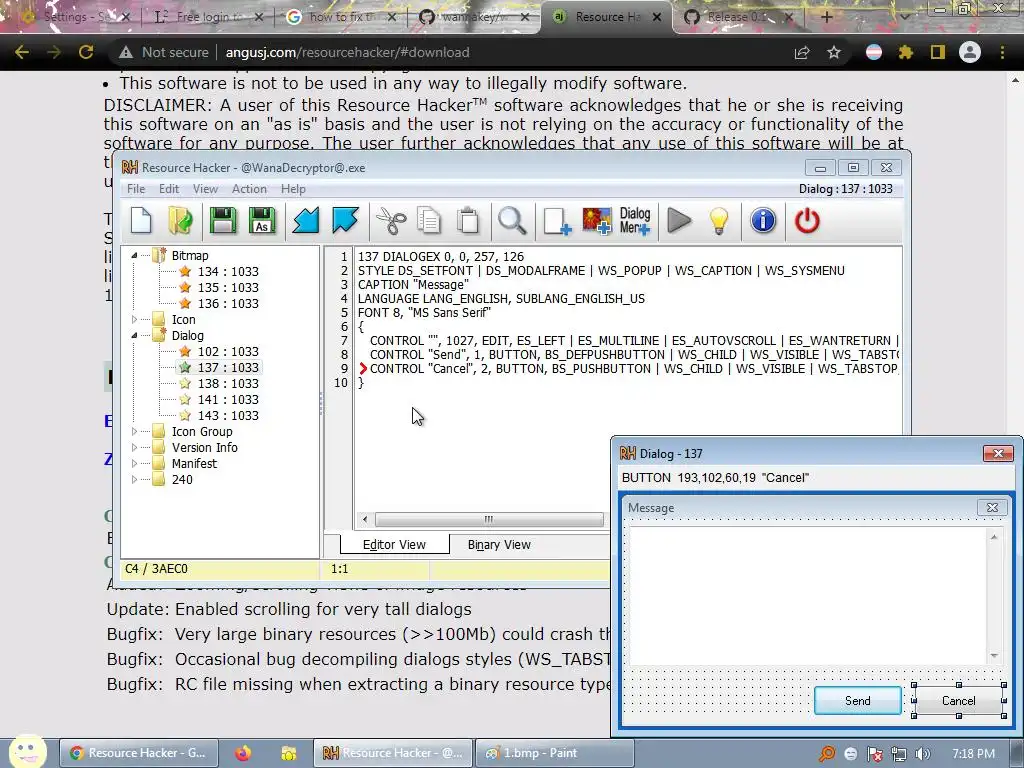
Task: Expand the Version Info folder
Action: 134,447
